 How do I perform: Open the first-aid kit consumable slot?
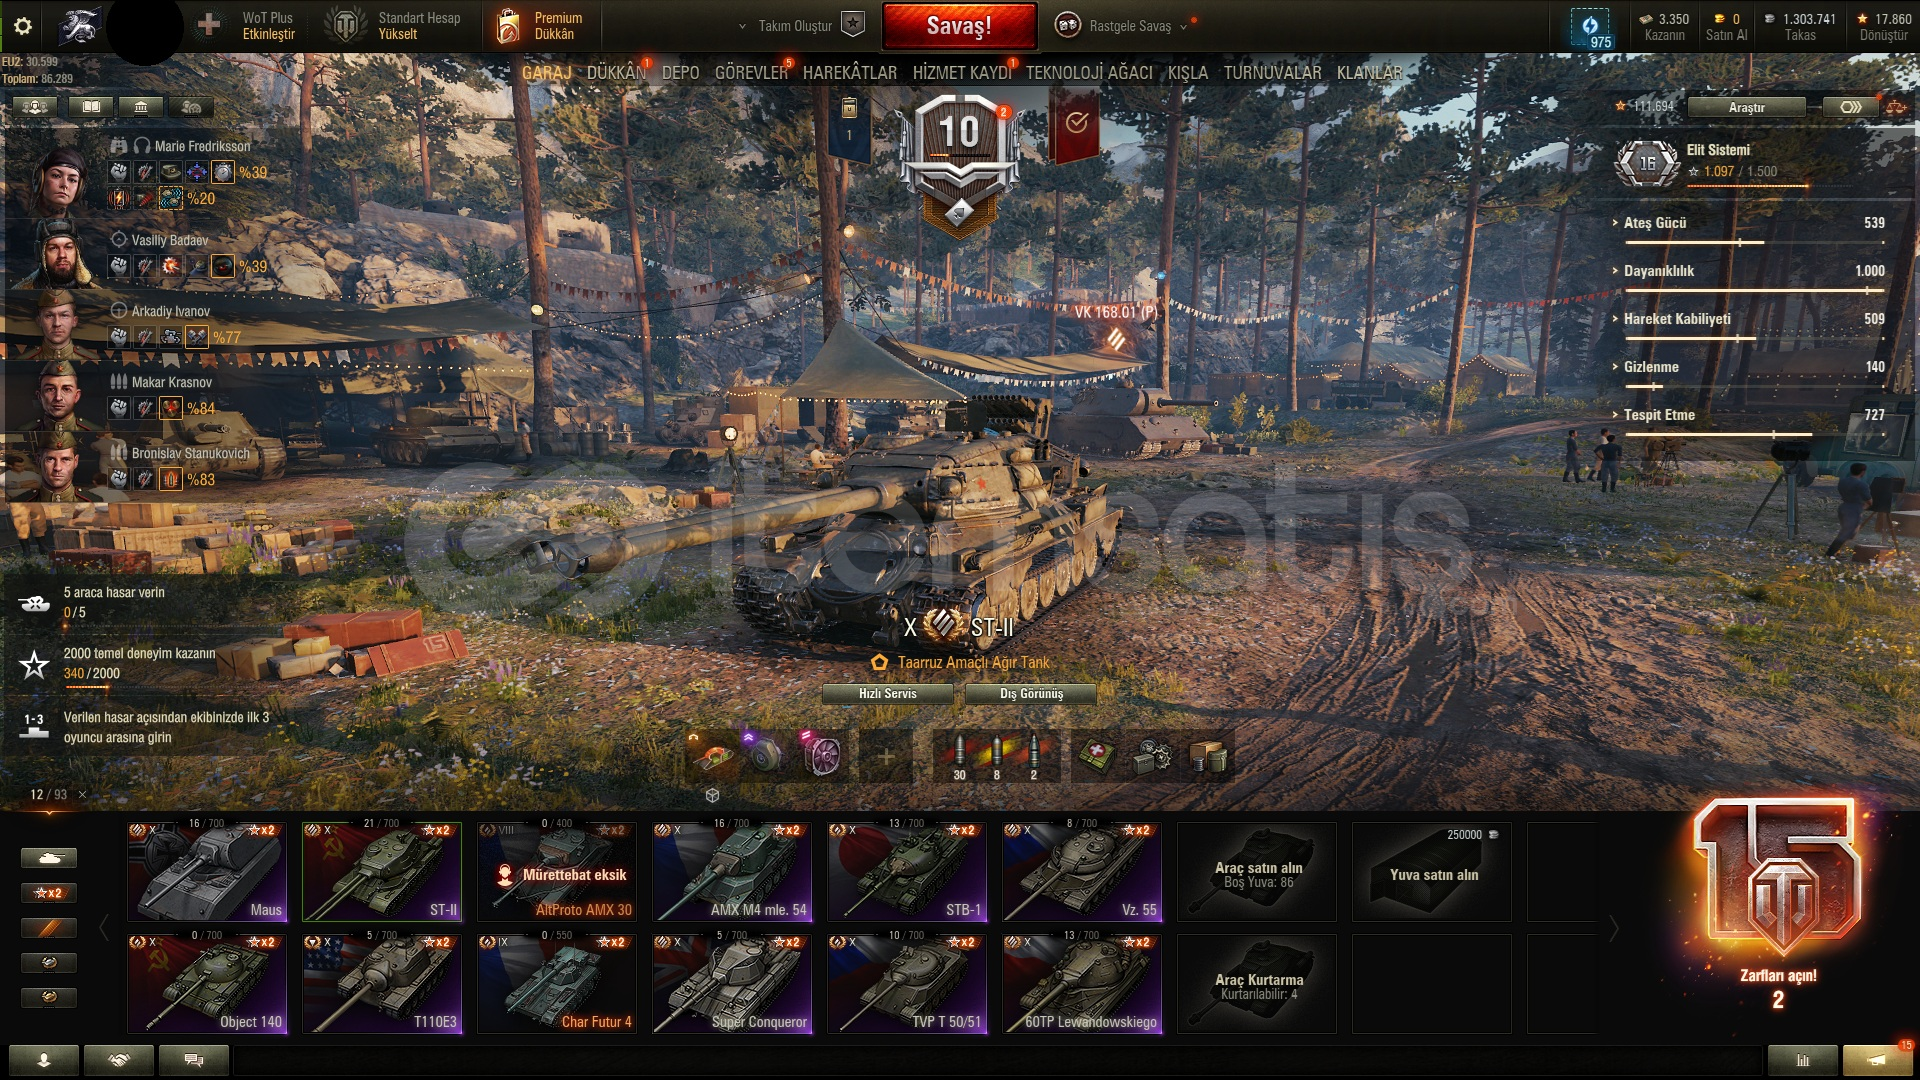[1096, 755]
